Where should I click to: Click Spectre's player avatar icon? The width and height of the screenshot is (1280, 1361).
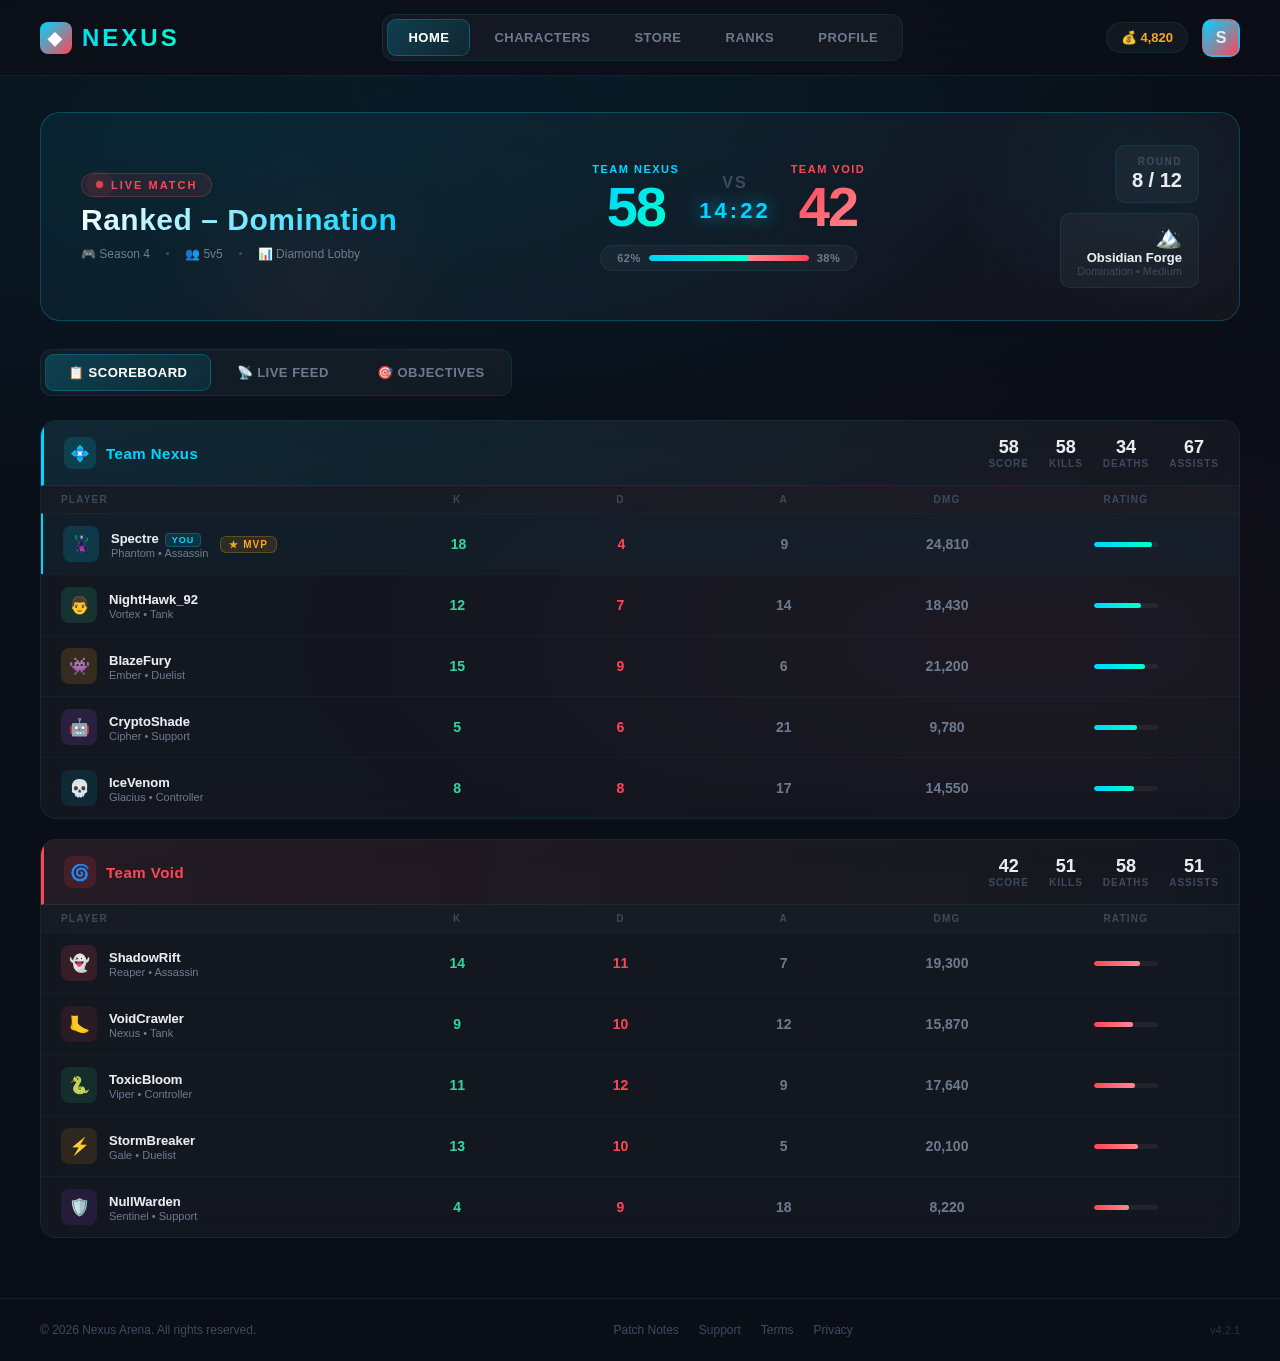coord(81,544)
